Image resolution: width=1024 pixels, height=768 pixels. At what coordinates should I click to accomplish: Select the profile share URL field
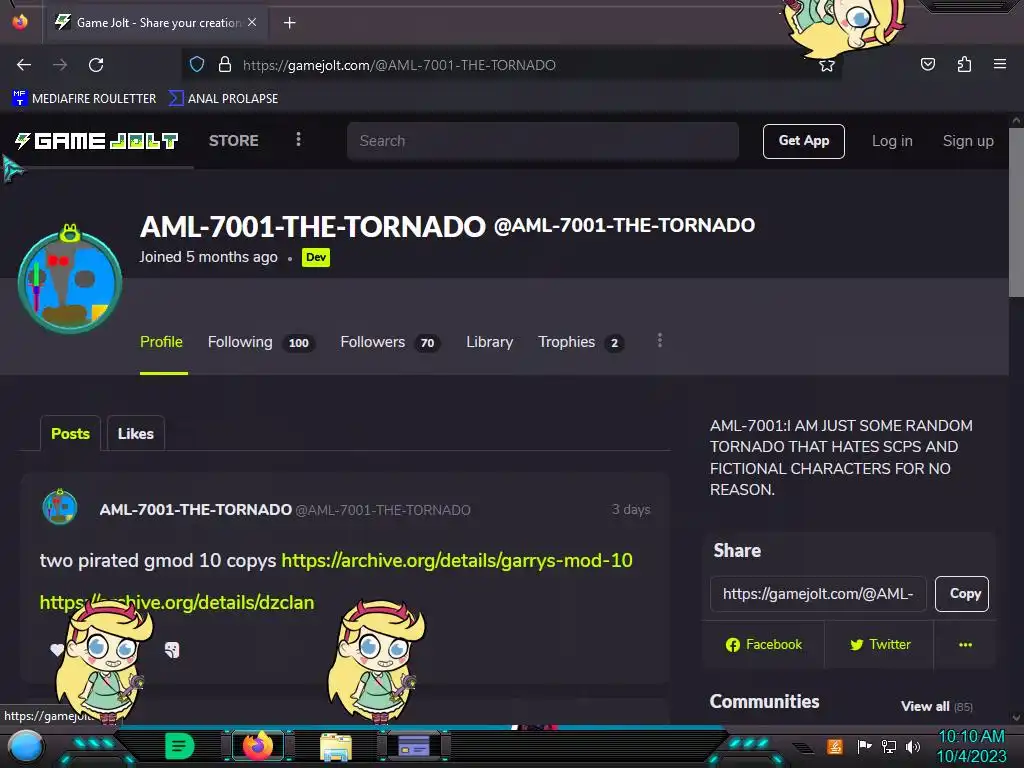coord(818,594)
